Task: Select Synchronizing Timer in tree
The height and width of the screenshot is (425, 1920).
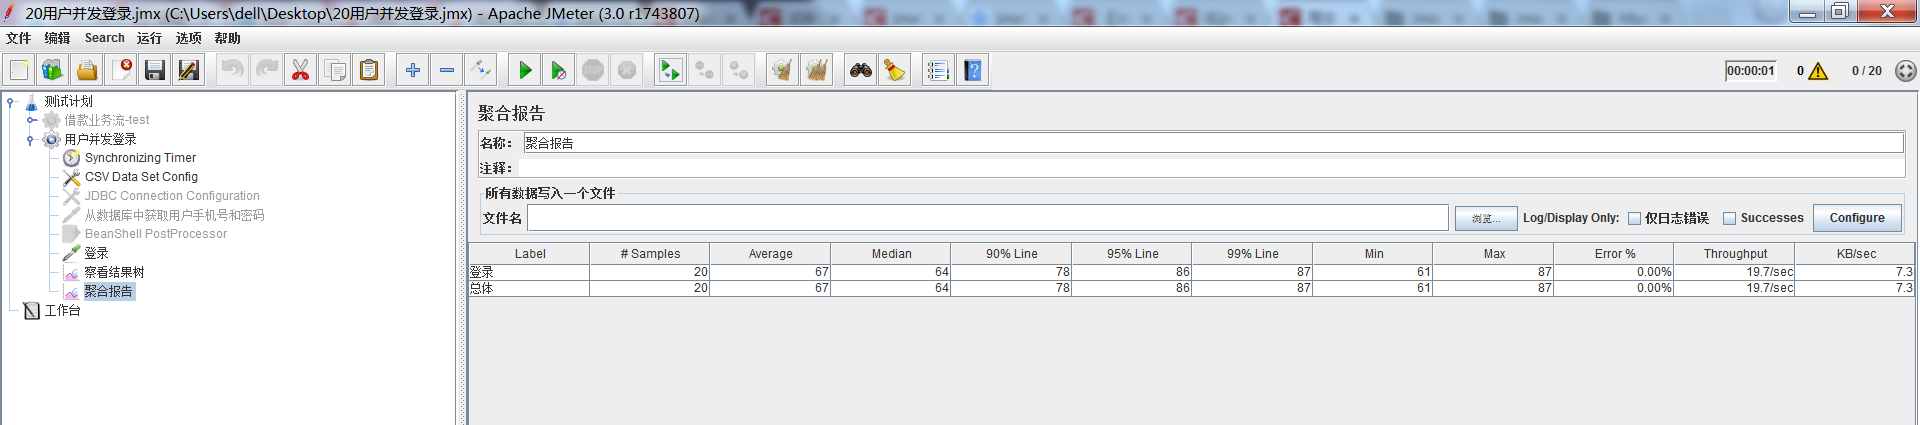Action: coord(140,158)
